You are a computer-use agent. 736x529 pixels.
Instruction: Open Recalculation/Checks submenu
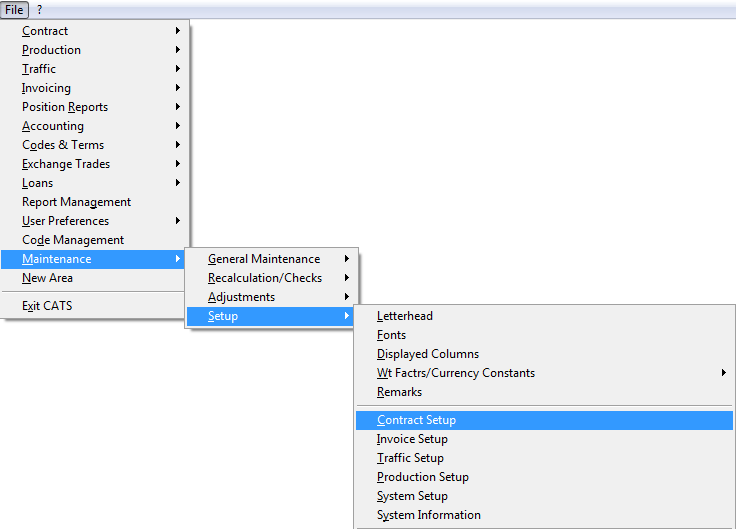coord(272,278)
